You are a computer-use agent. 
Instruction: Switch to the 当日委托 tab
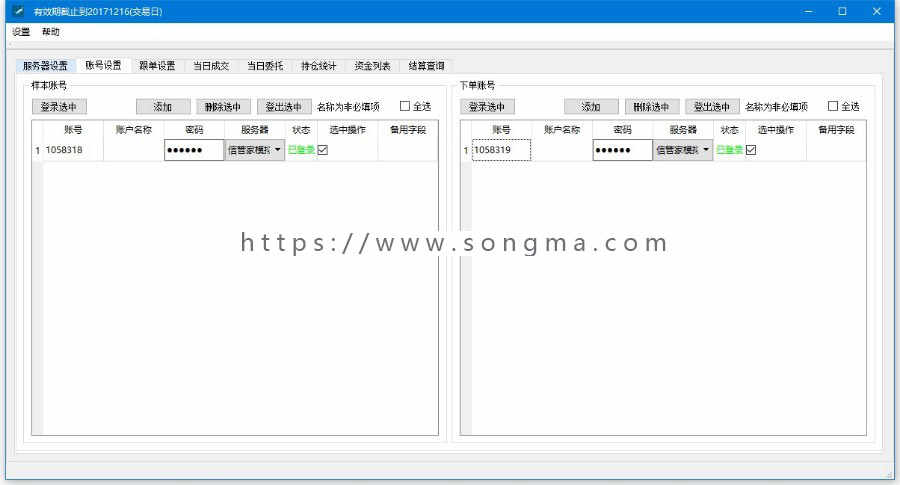click(x=265, y=66)
